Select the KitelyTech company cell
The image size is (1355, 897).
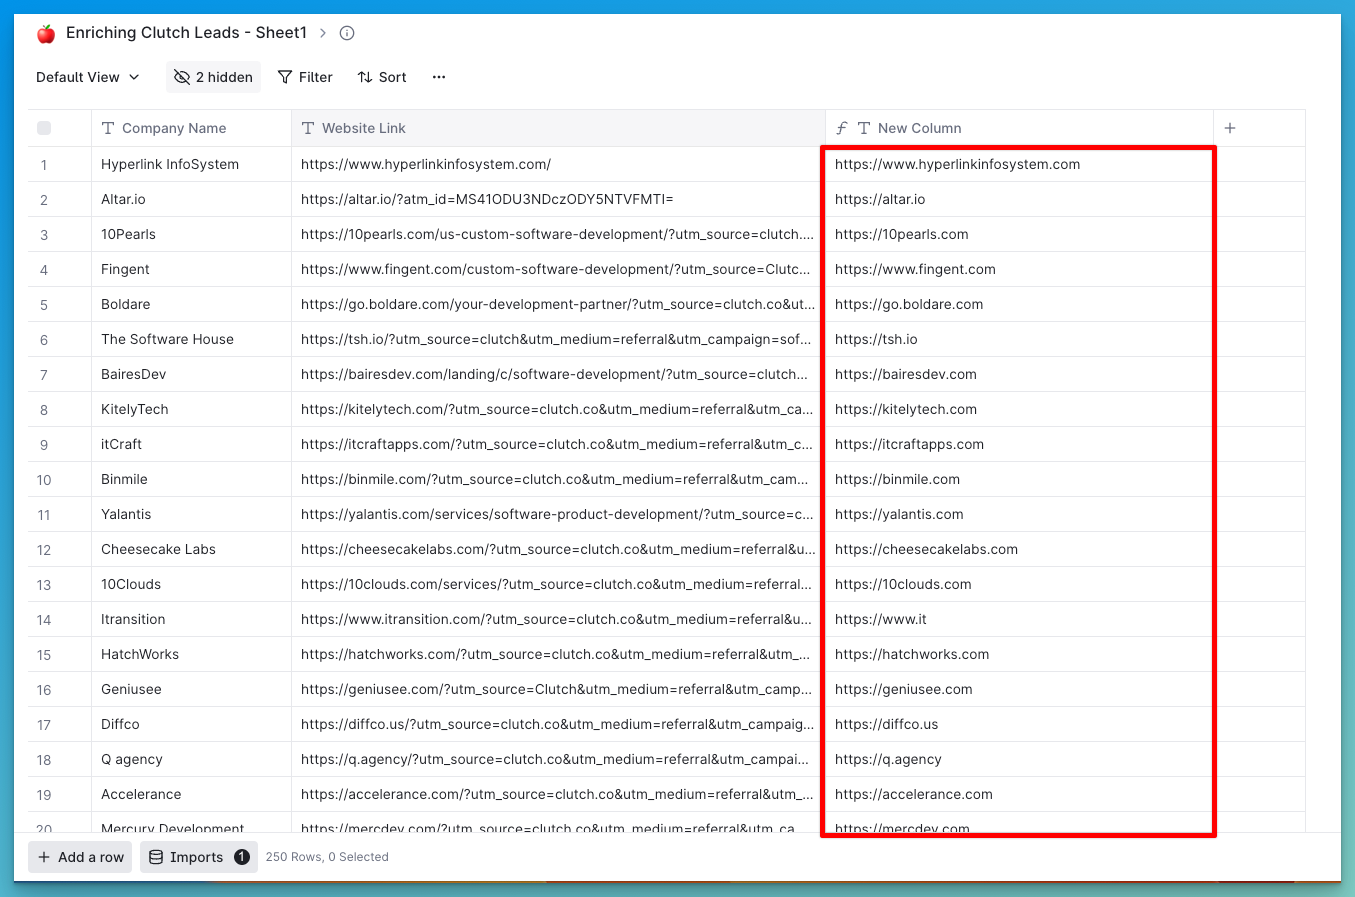pos(191,409)
